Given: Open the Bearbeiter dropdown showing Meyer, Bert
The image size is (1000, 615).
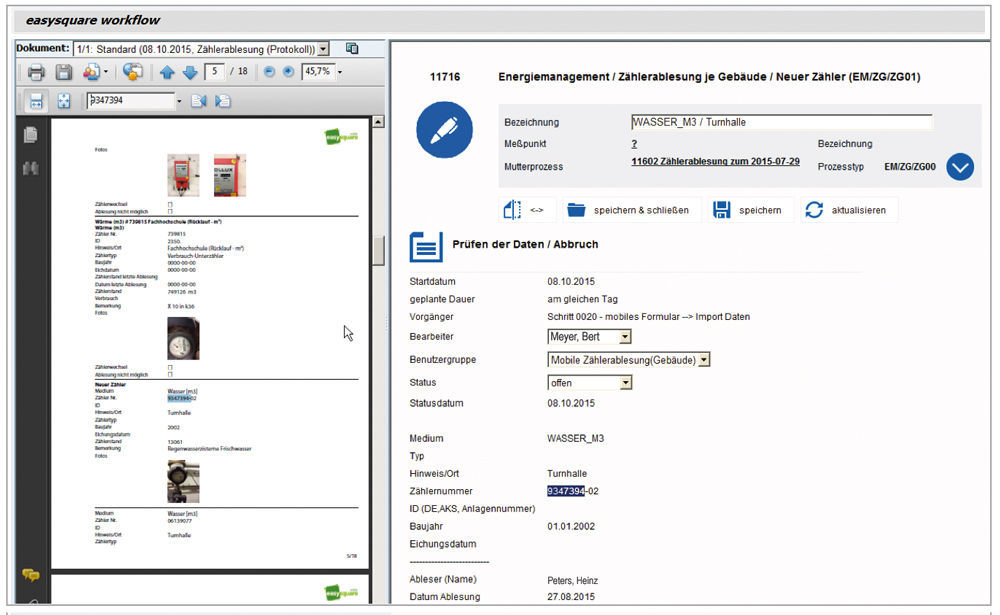Looking at the screenshot, I should pyautogui.click(x=625, y=337).
